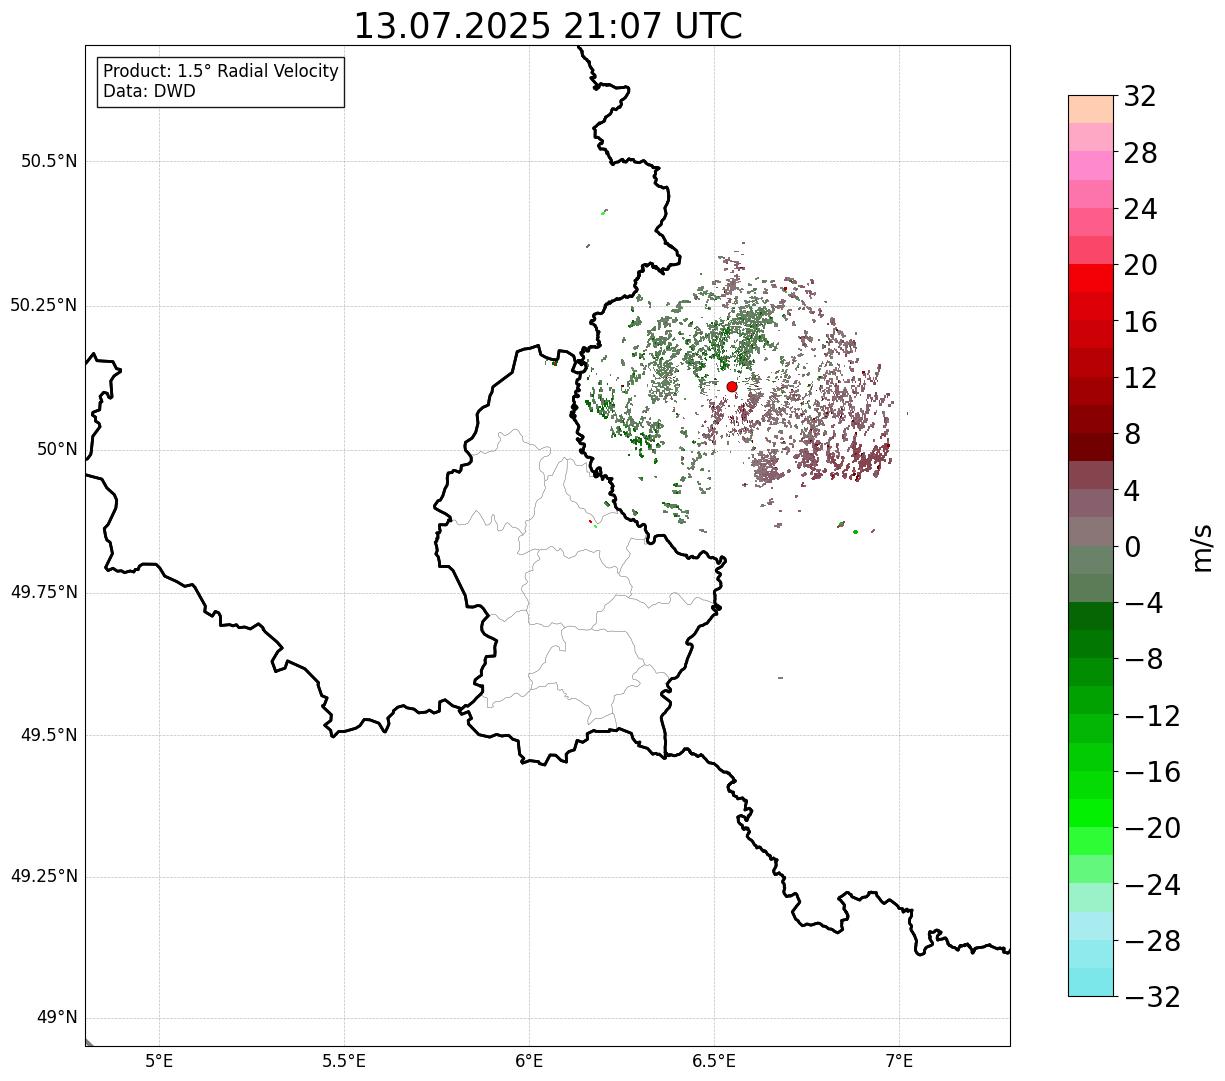Screen dimensions: 1225x1081
Task: Pick the dark green −4 to −6 swatch
Action: [x=1091, y=616]
